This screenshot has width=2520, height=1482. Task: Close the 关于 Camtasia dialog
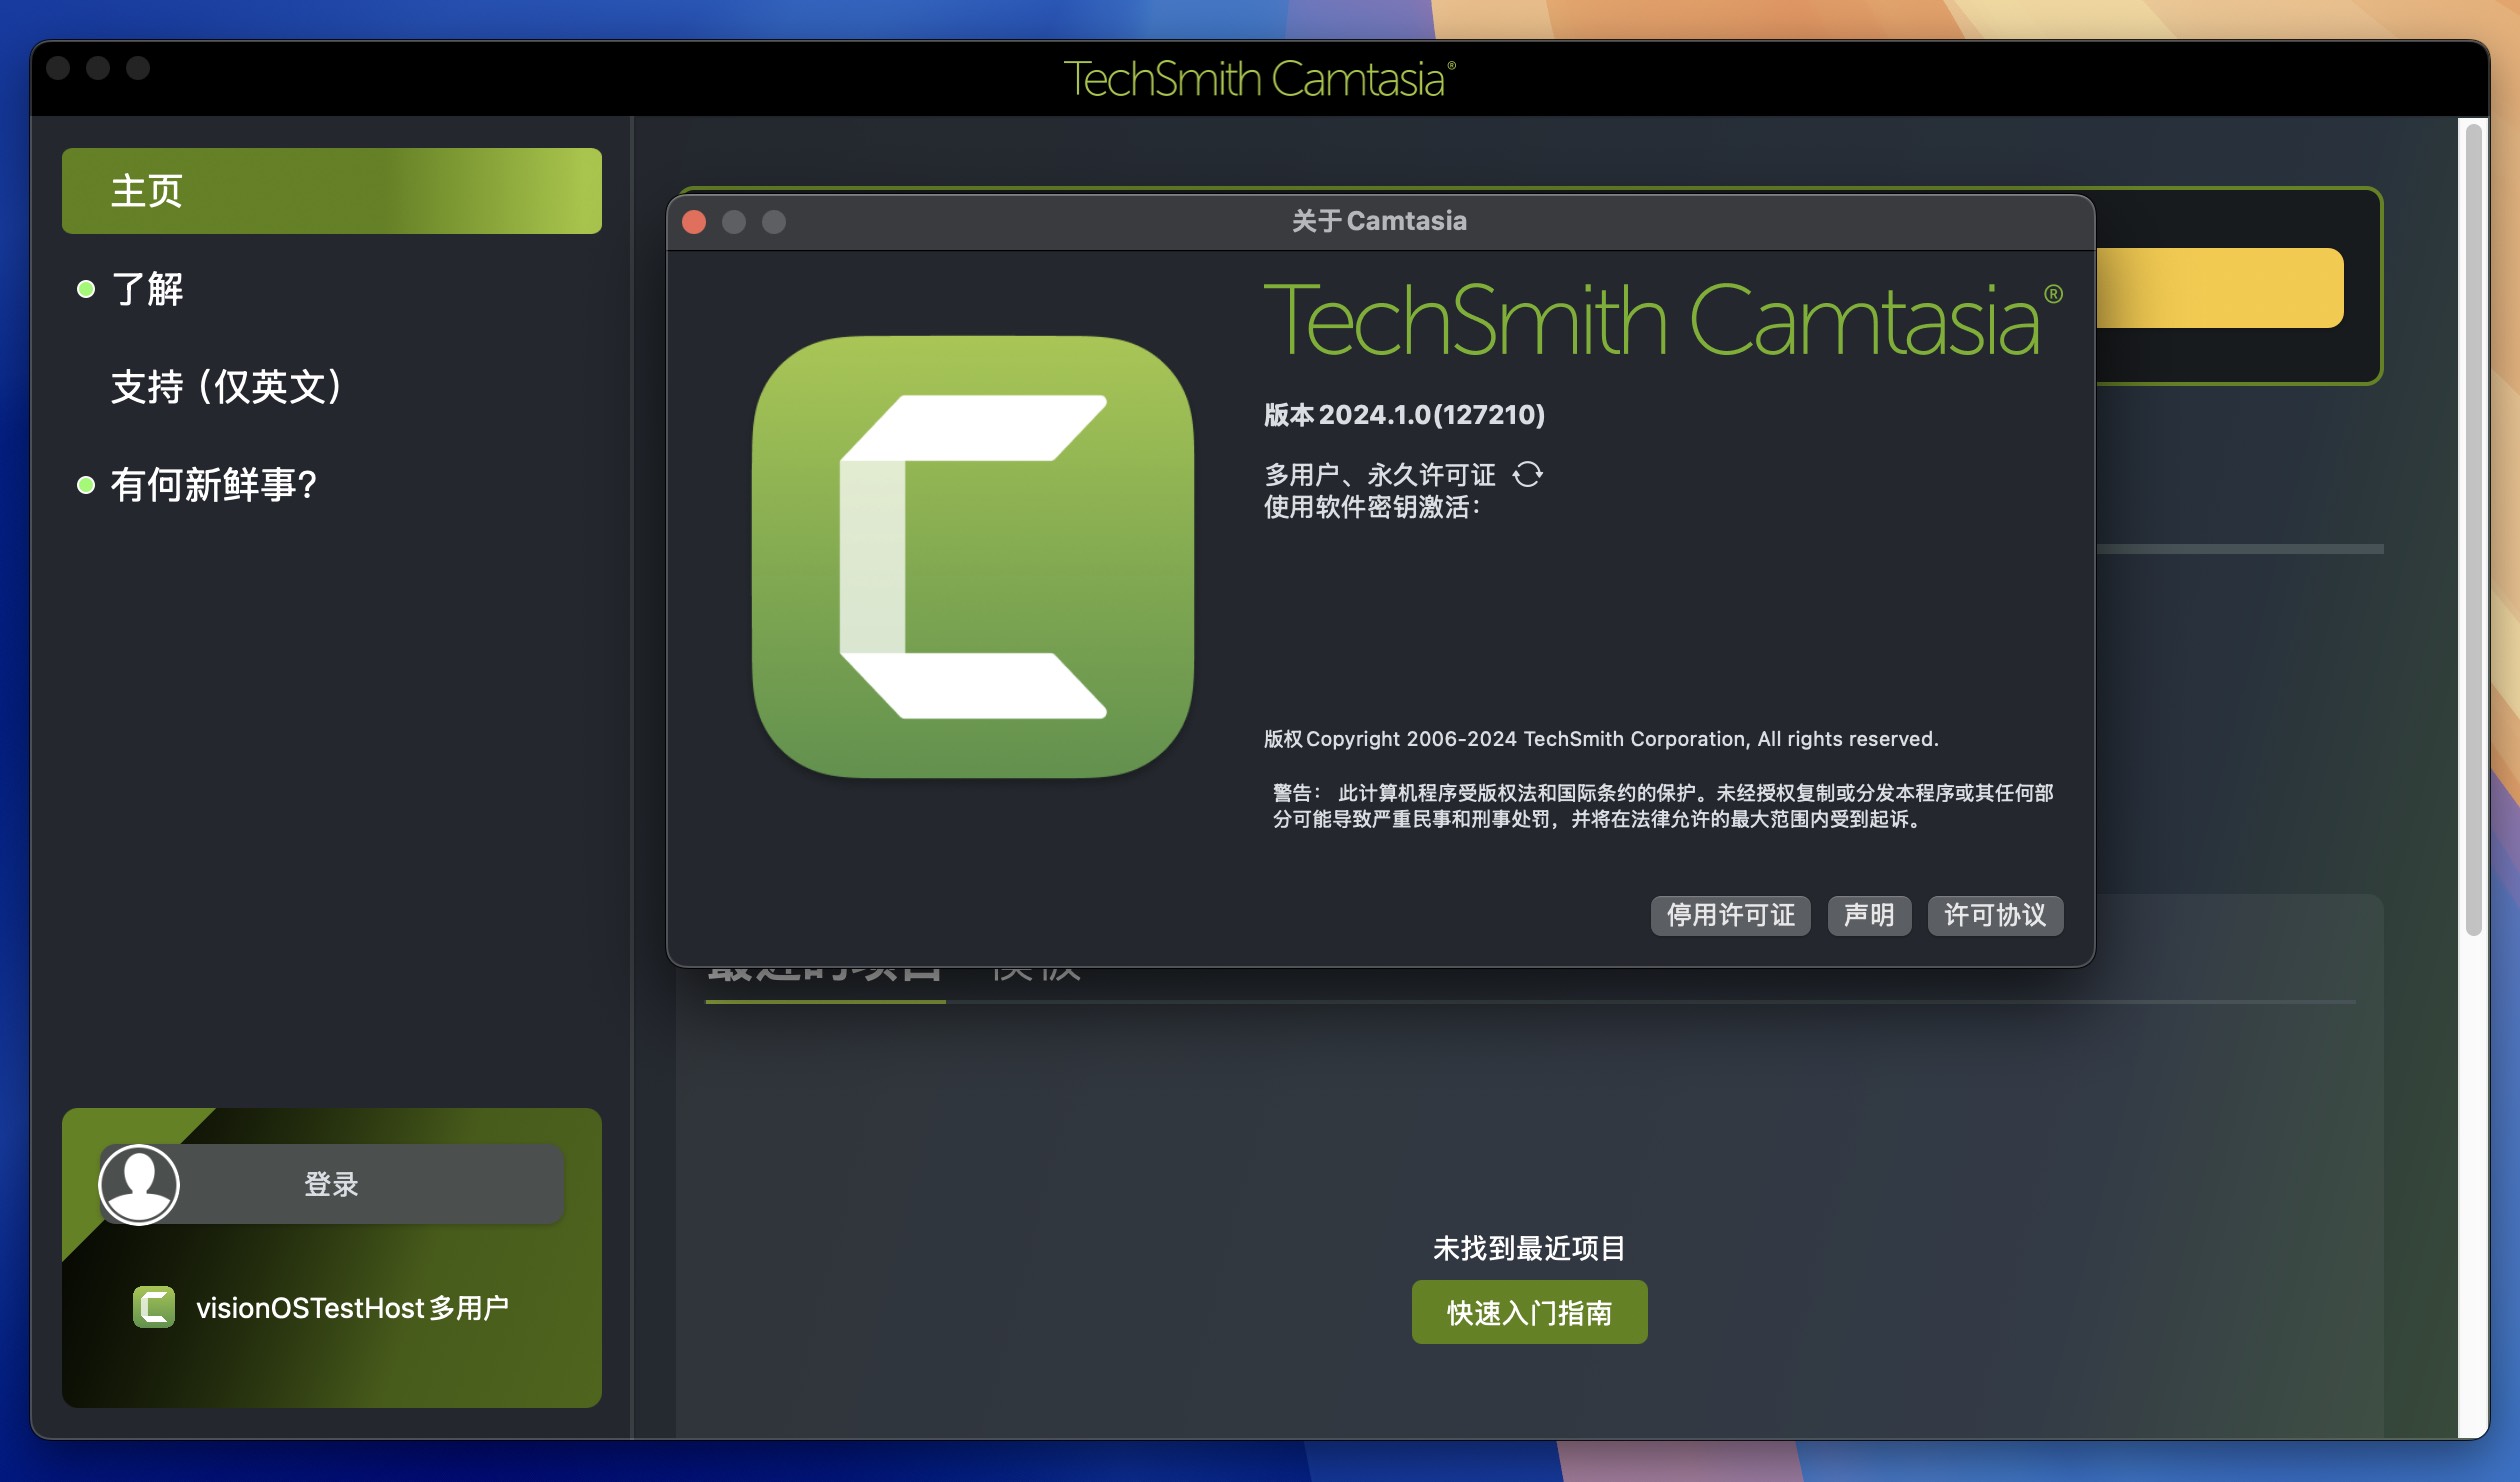pos(694,221)
